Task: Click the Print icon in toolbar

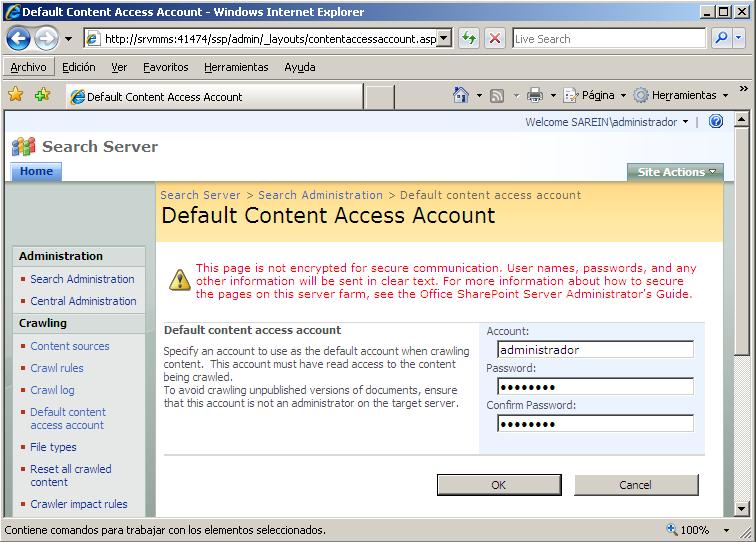Action: click(535, 96)
